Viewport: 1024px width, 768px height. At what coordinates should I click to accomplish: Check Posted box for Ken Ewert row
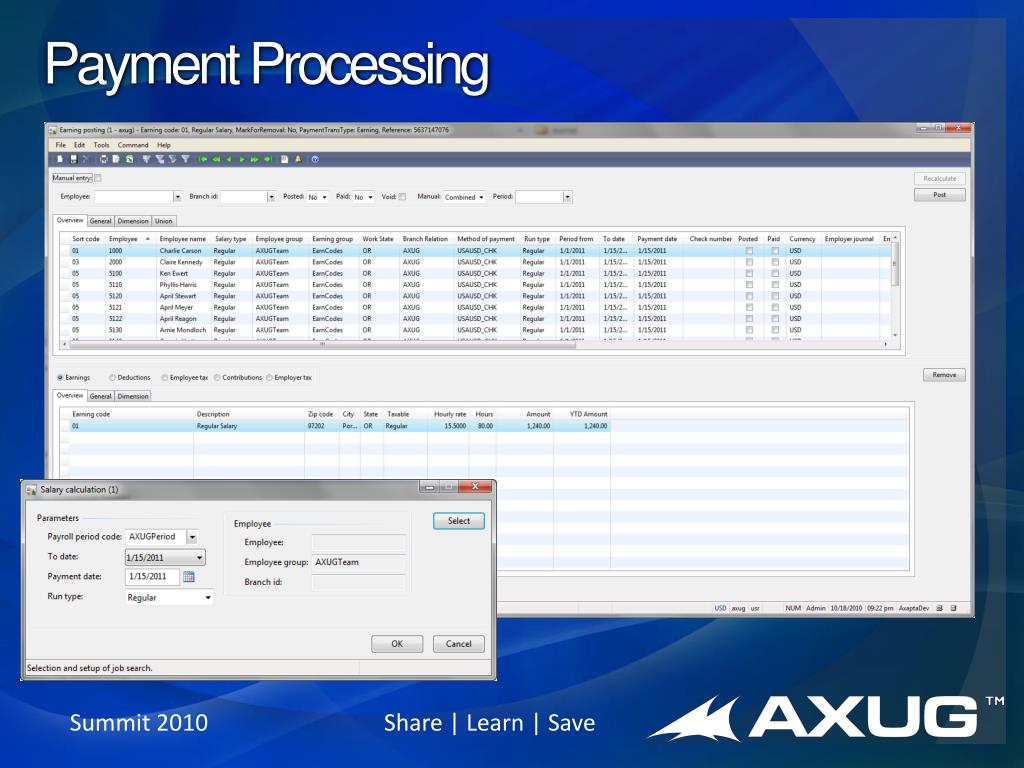[749, 274]
